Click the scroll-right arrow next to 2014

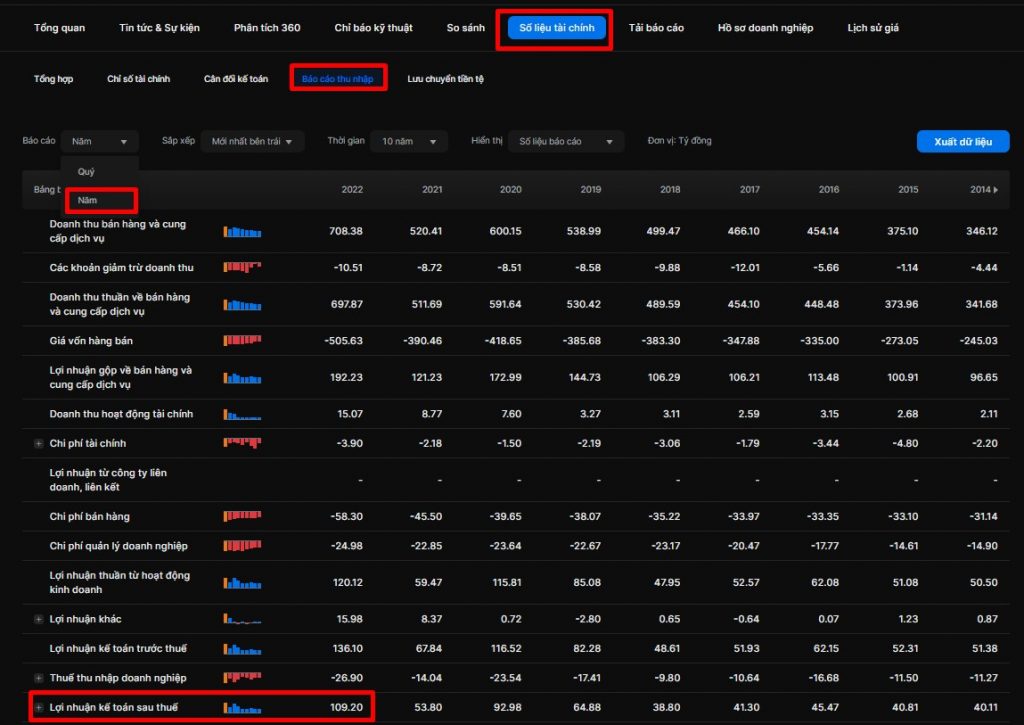[x=995, y=190]
